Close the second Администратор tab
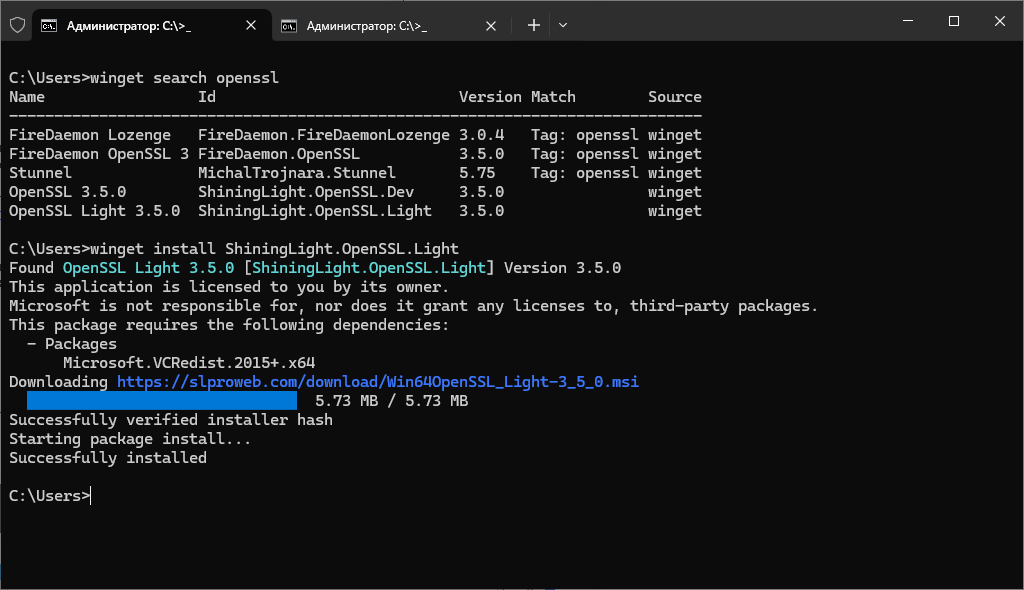 (x=491, y=25)
